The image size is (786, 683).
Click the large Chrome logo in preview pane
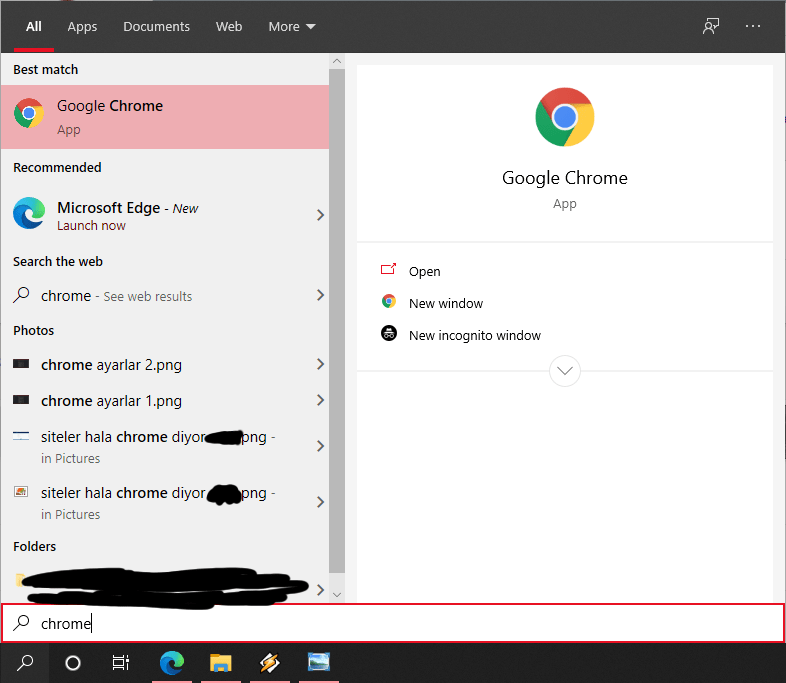(x=564, y=117)
